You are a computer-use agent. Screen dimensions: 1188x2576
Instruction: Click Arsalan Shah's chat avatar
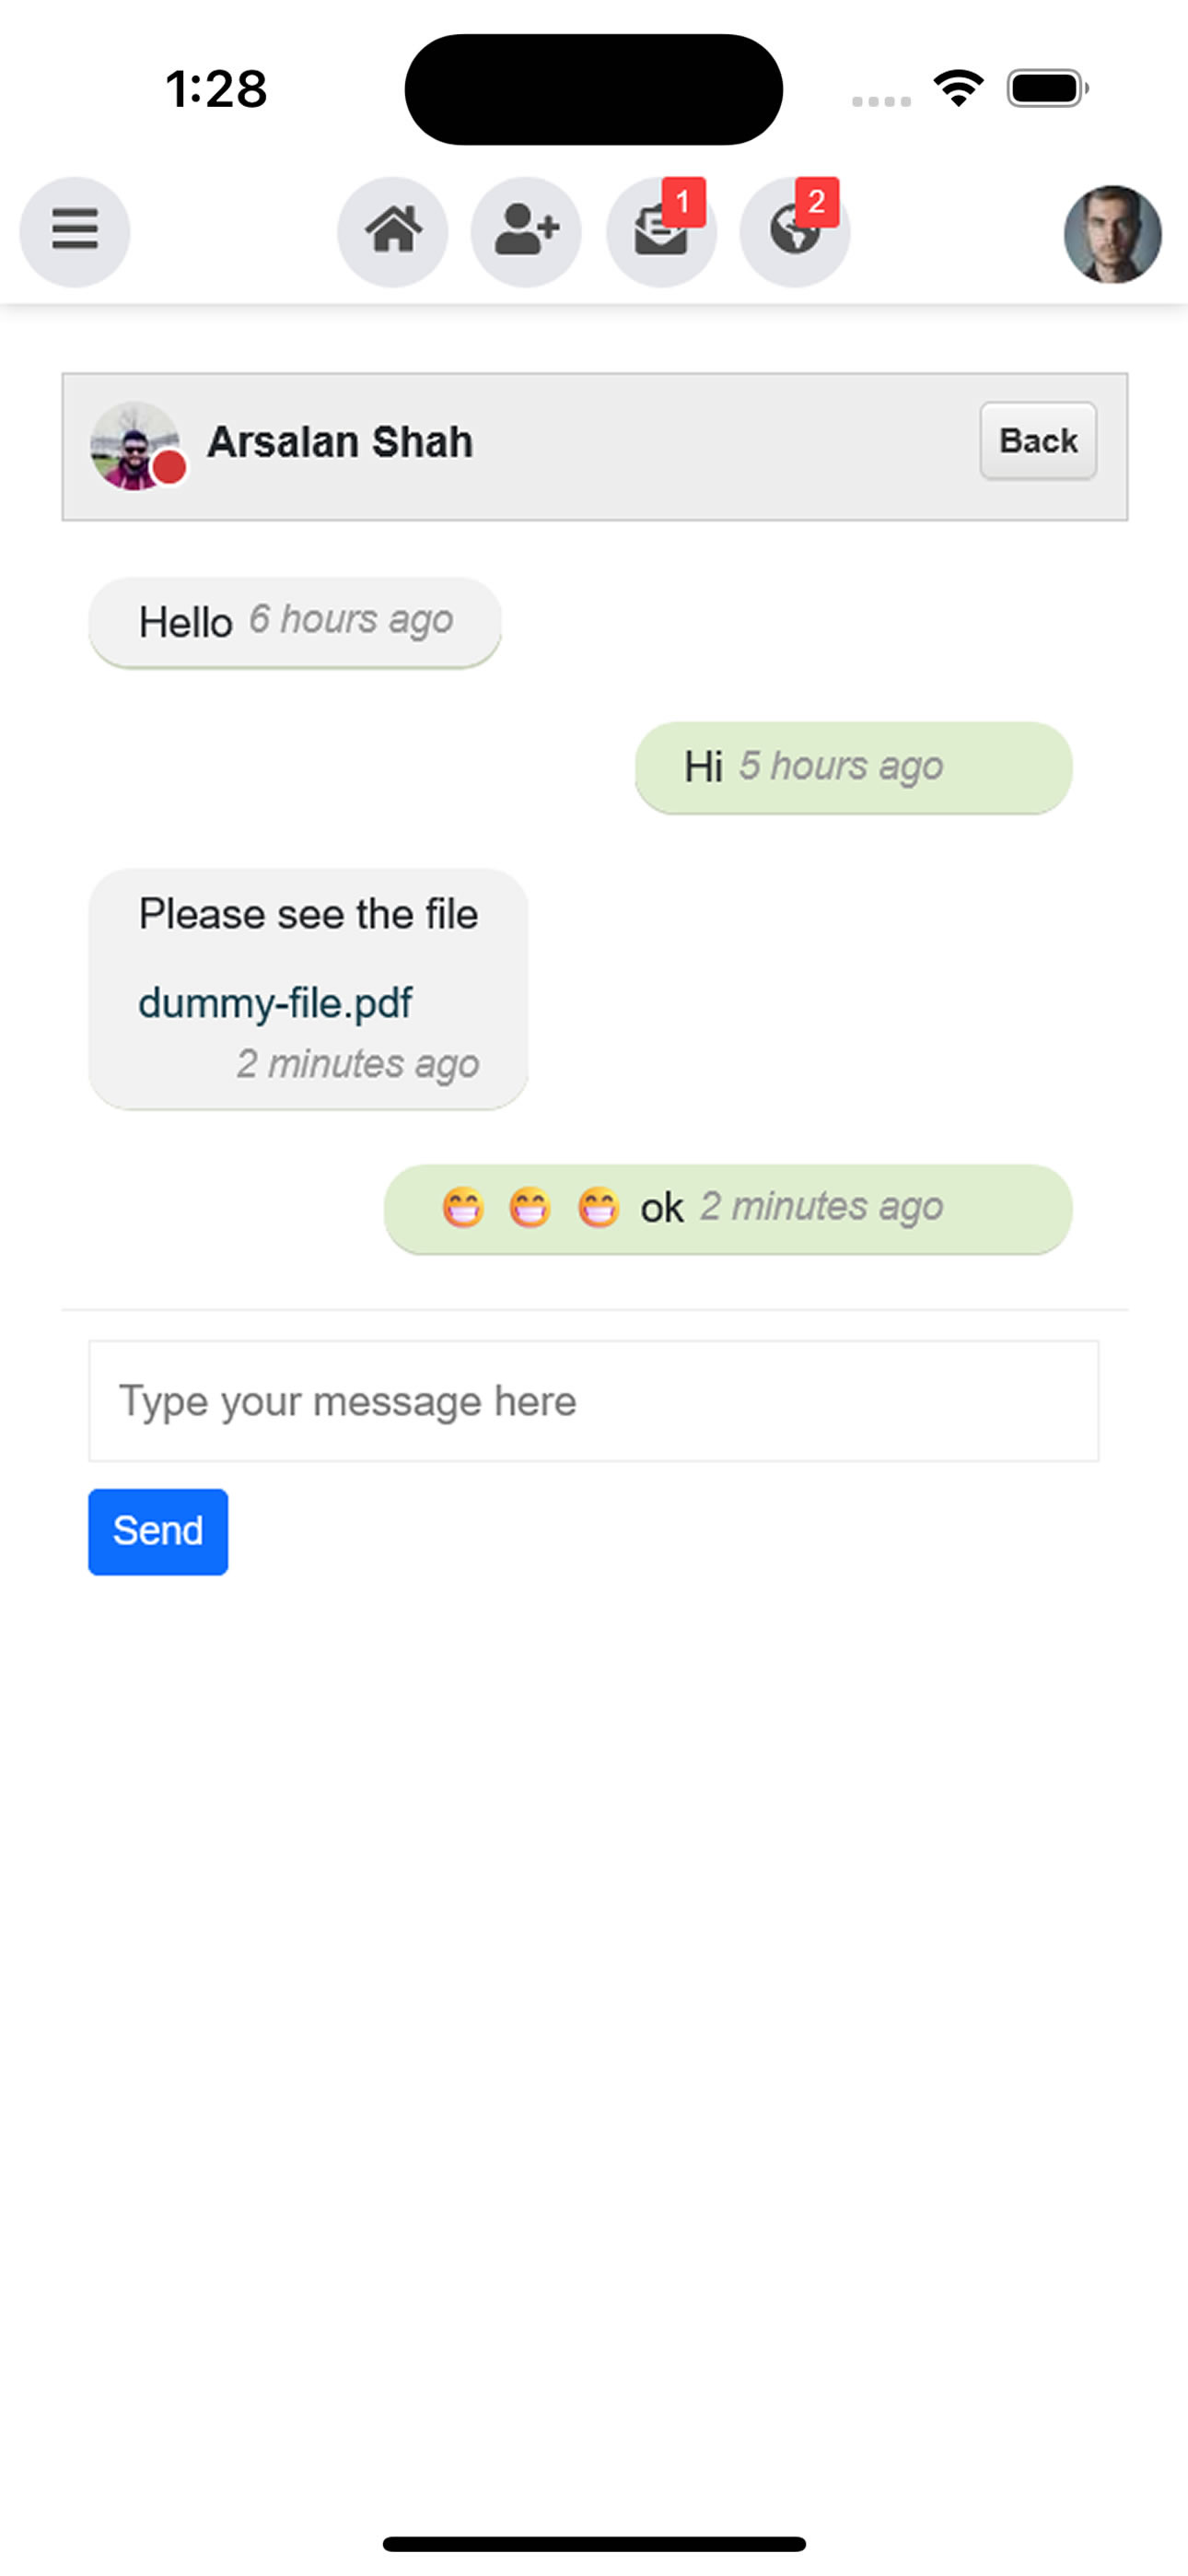tap(135, 446)
